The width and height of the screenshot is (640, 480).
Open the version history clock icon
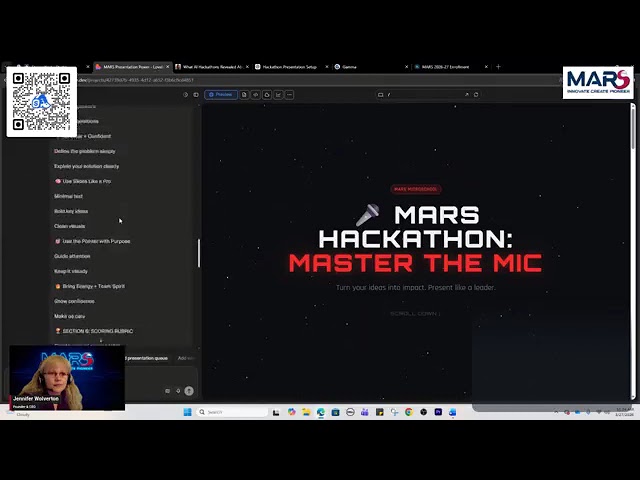tap(185, 95)
